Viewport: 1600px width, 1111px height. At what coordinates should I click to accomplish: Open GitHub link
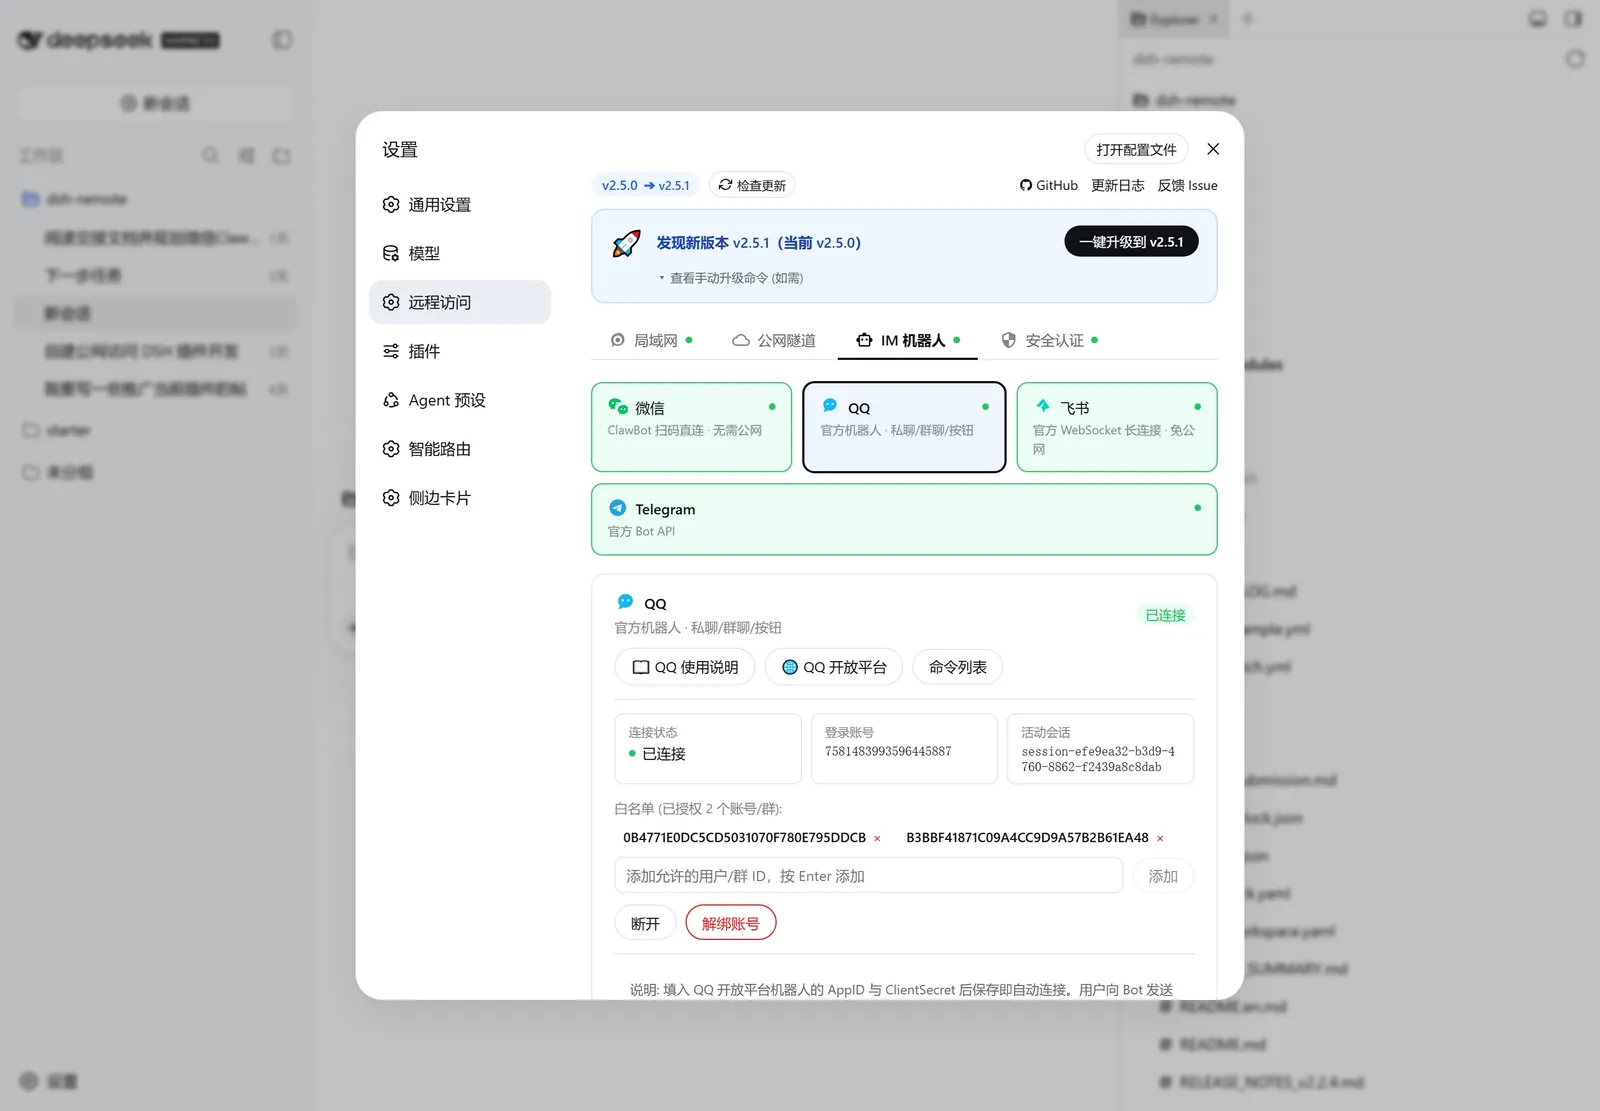[1048, 185]
